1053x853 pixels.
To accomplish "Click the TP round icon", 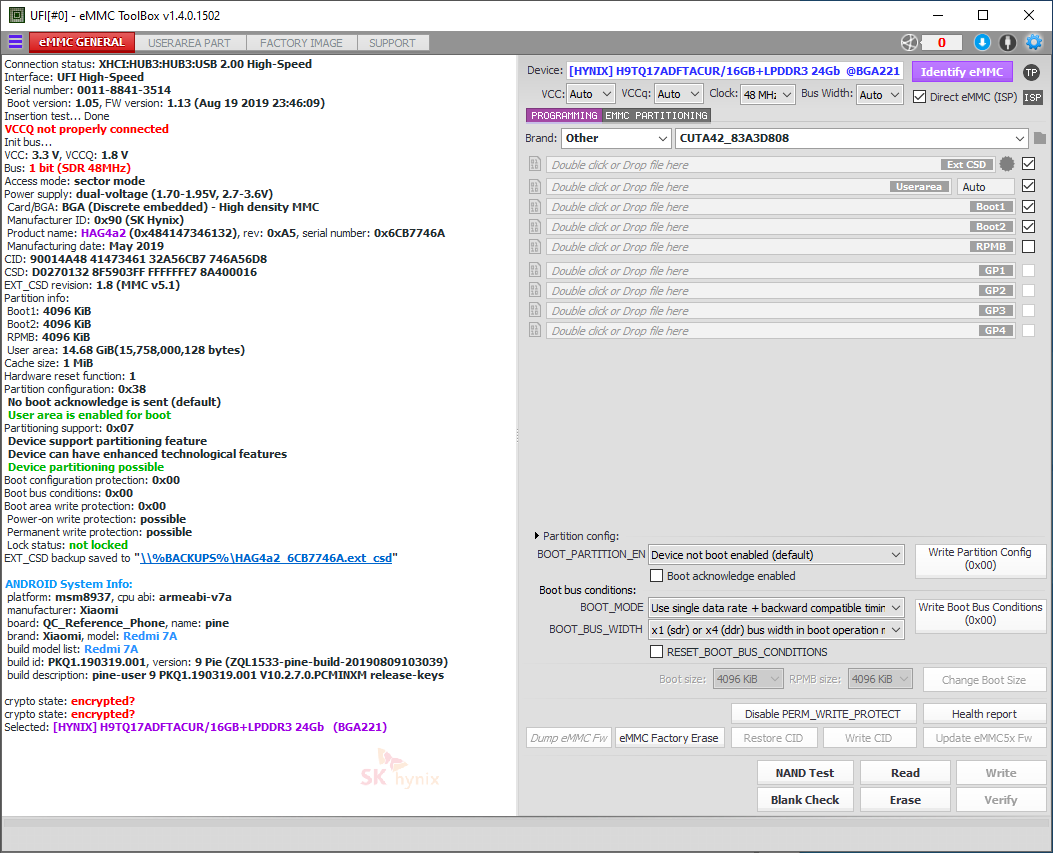I will [1032, 72].
